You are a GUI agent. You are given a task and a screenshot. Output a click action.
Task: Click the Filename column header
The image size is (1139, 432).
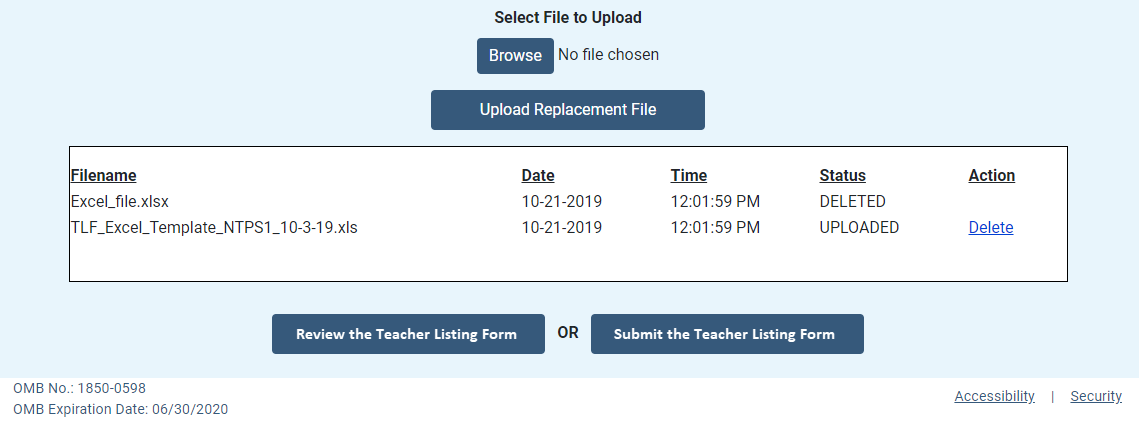tap(104, 176)
